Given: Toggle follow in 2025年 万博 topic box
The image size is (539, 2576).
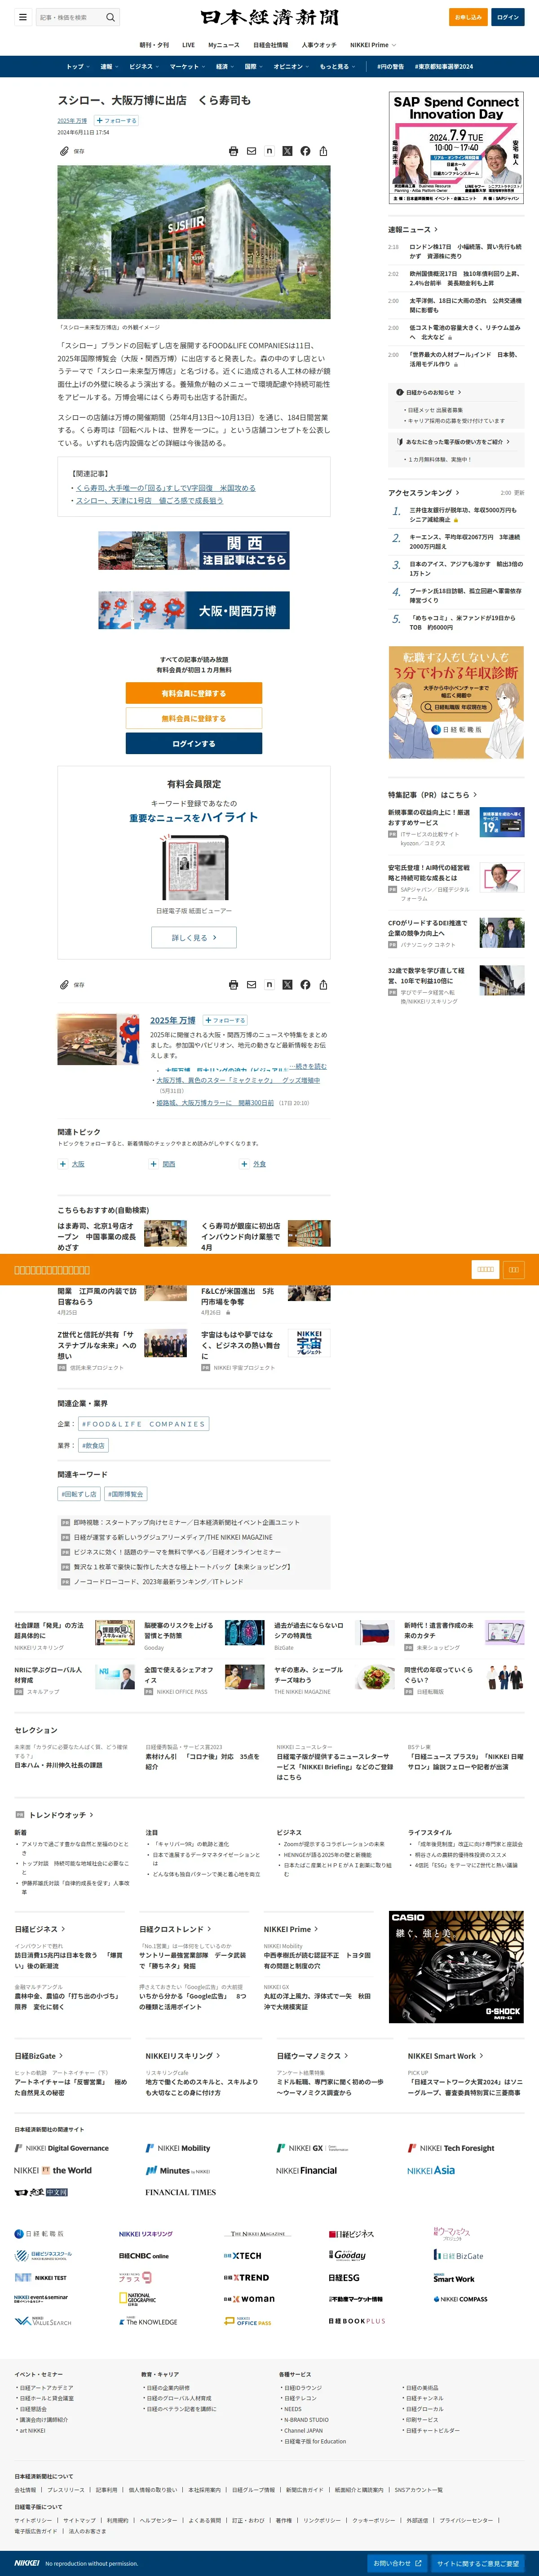Looking at the screenshot, I should coord(225,1021).
